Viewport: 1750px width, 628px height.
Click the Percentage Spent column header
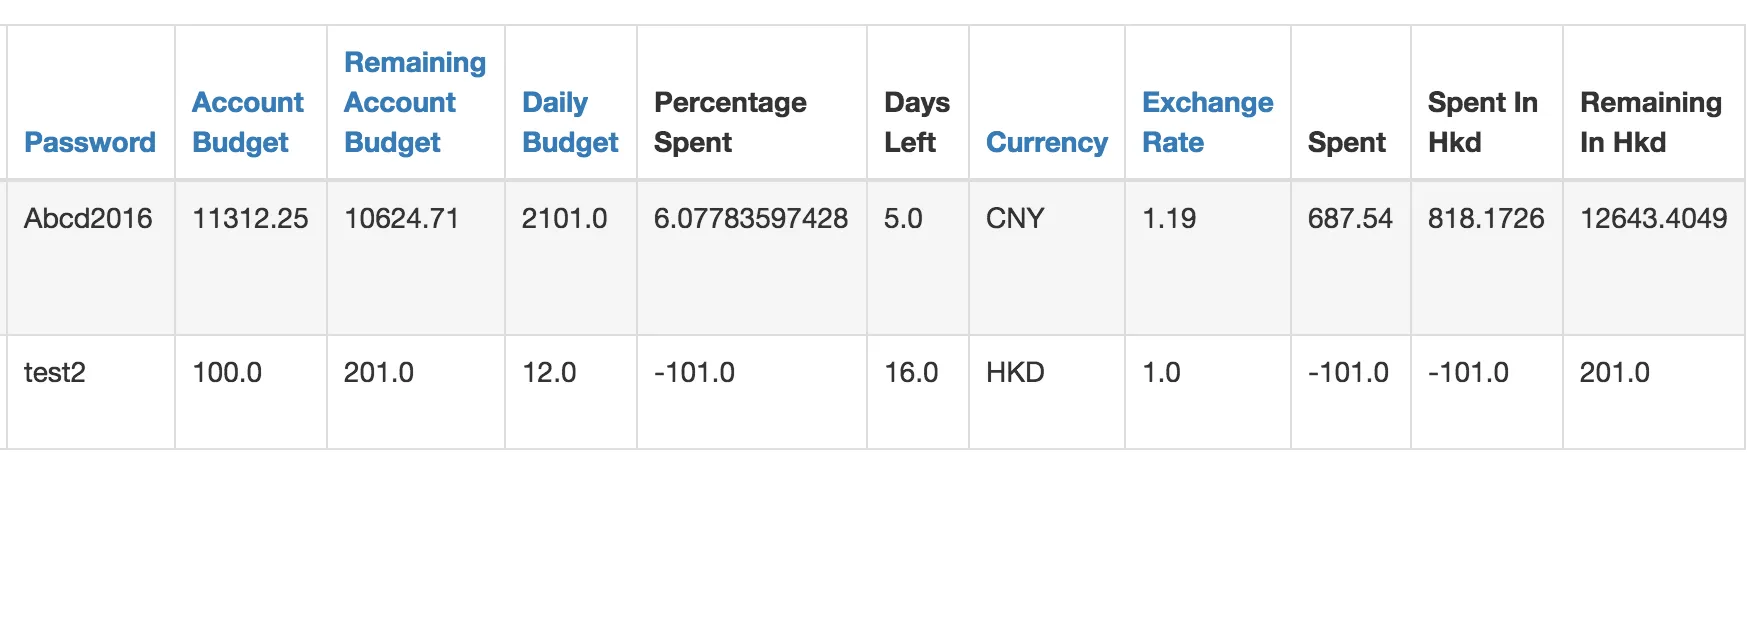[730, 122]
